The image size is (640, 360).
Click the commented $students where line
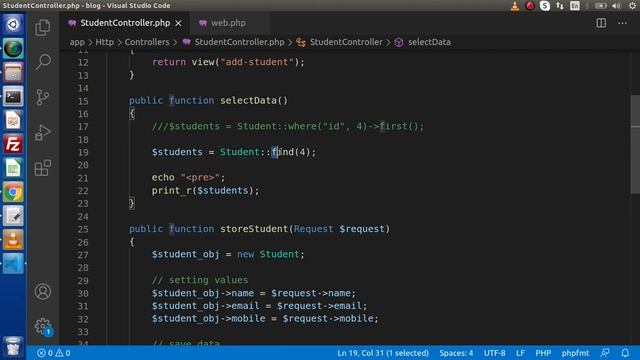(288, 126)
